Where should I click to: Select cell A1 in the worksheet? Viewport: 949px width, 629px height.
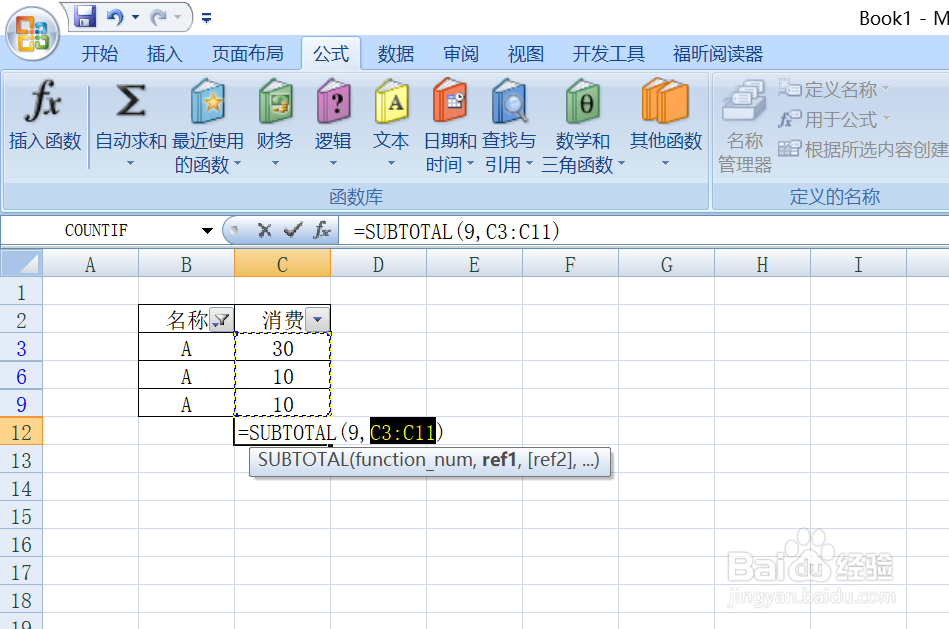[89, 289]
